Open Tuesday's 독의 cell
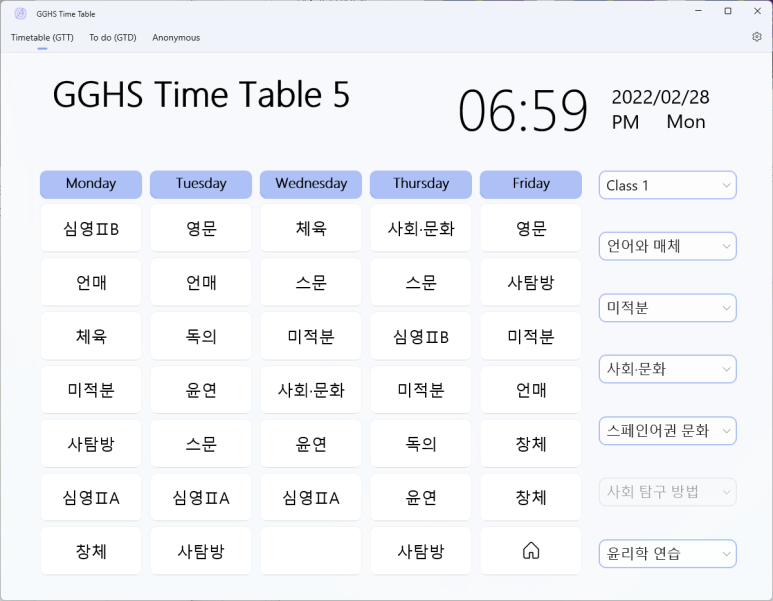This screenshot has height=601, width=773. tap(201, 336)
